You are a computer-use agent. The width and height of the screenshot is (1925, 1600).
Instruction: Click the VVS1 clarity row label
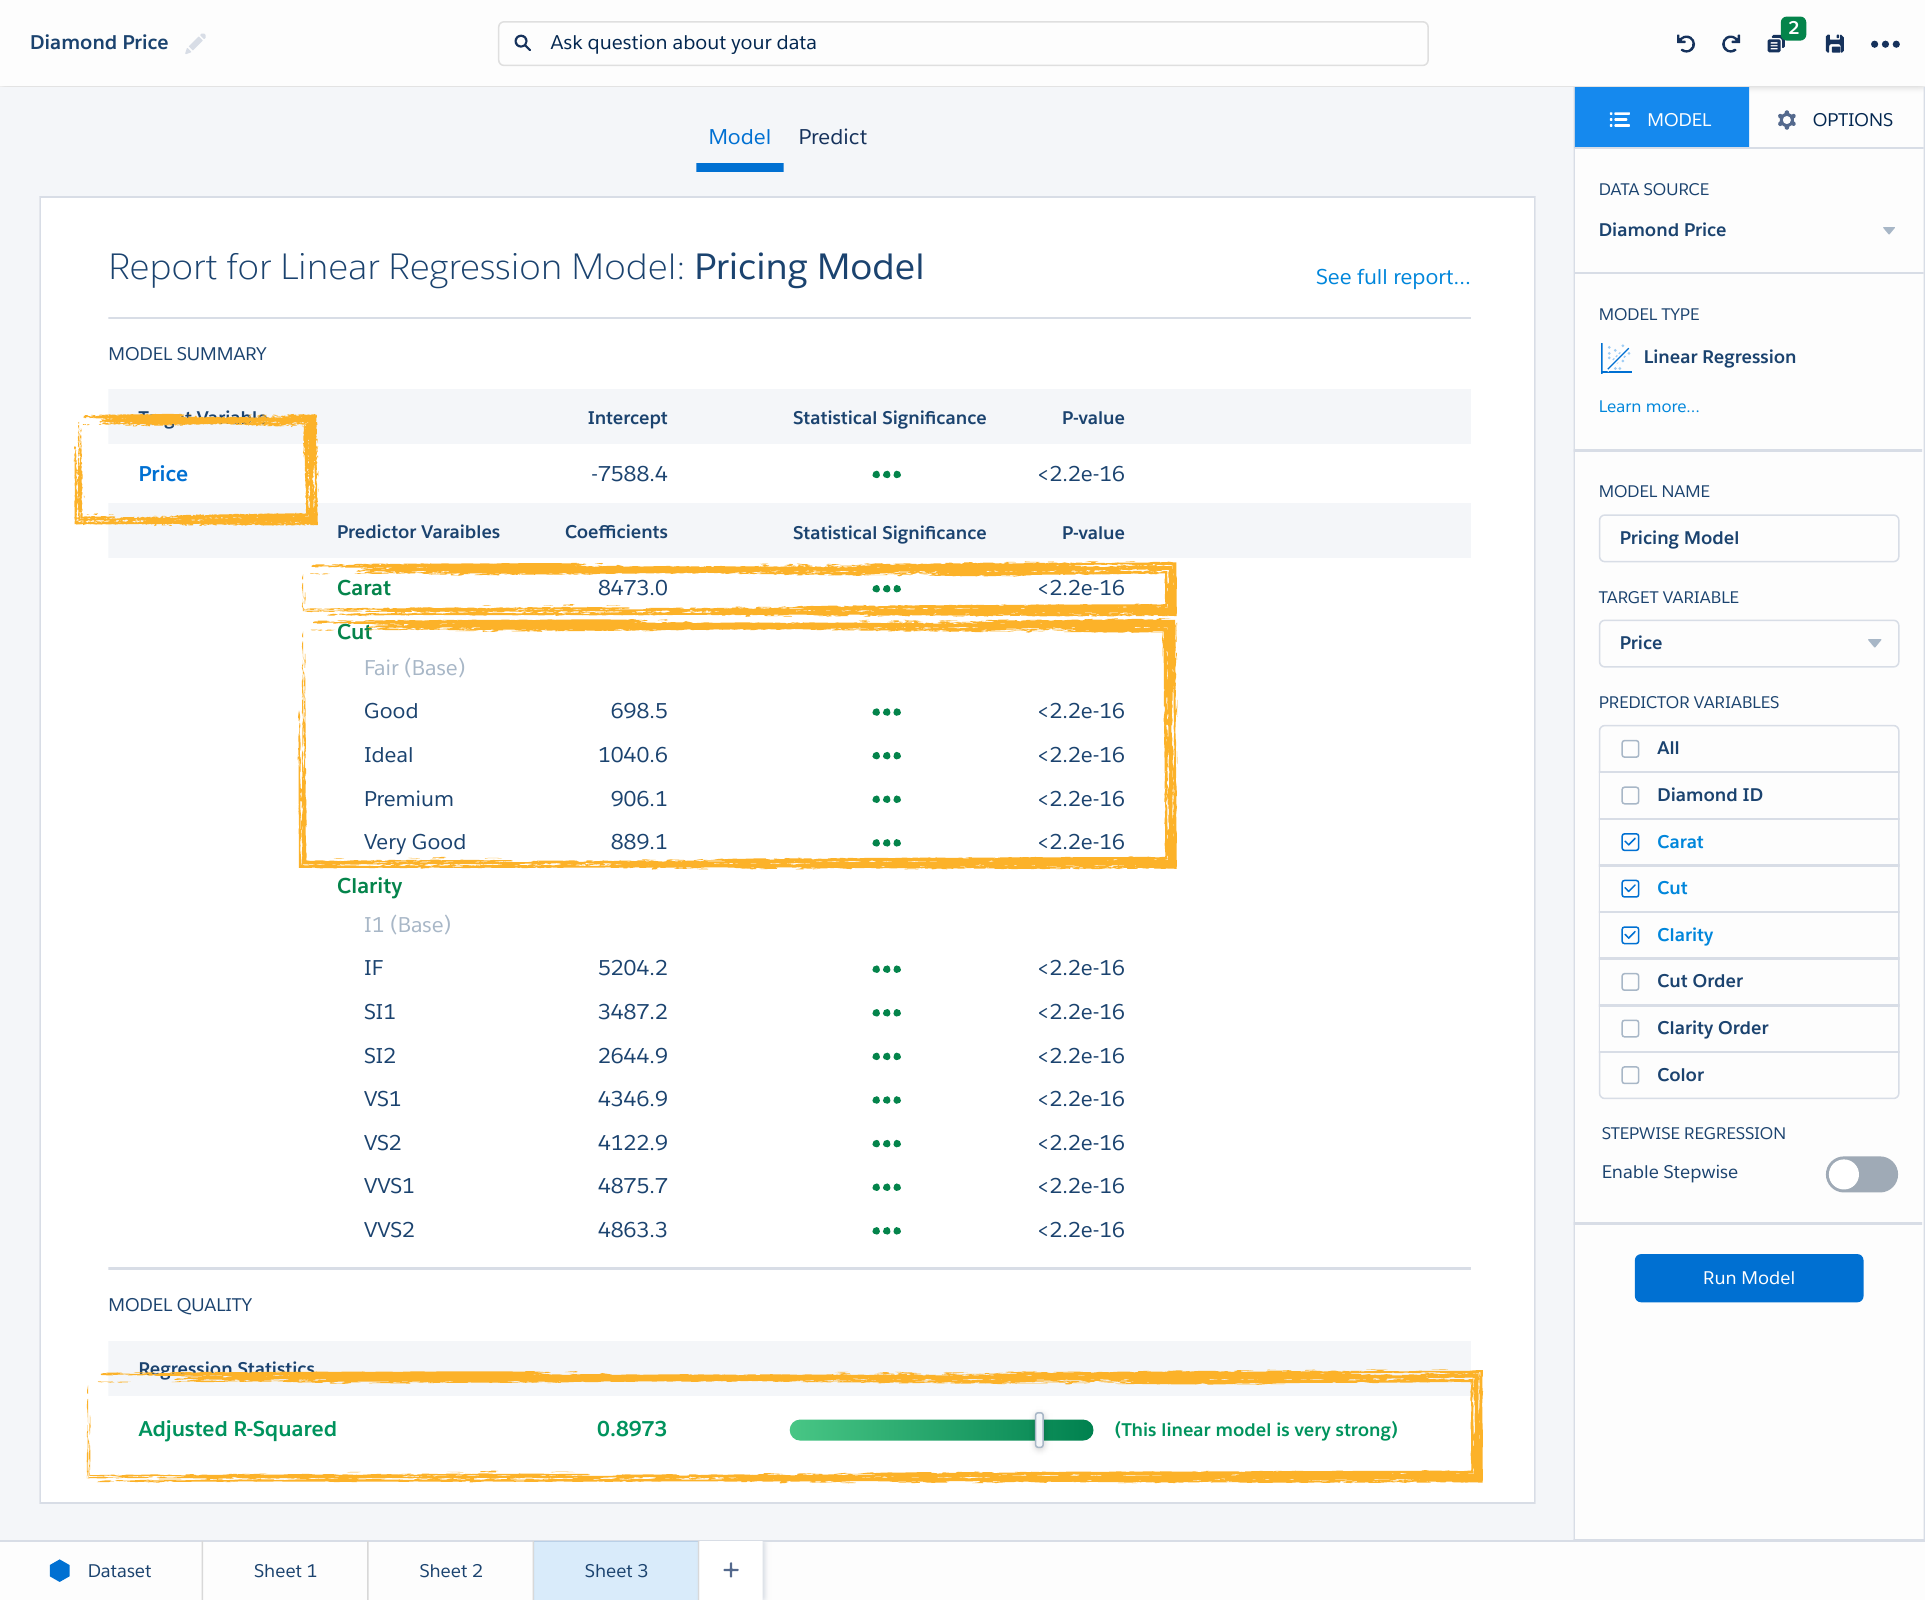click(388, 1186)
